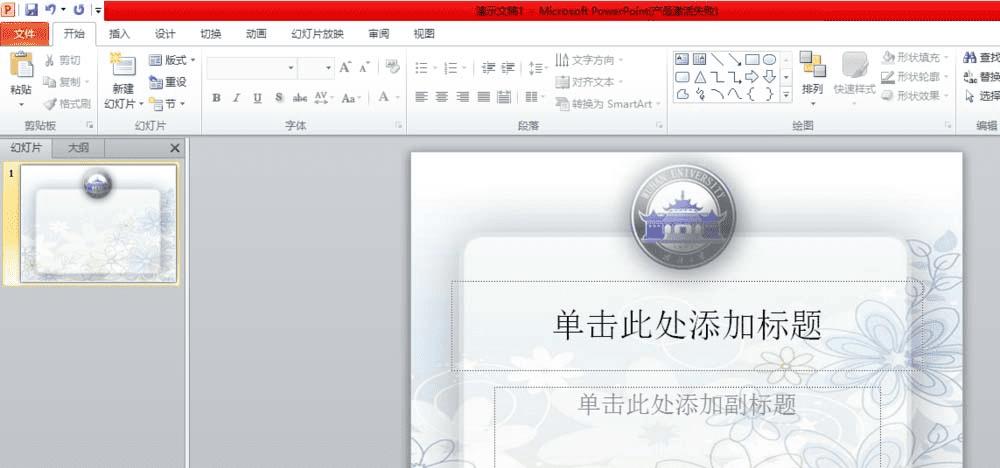Switch to the 幻灯片放映 Slide Show tab
Image resolution: width=1000 pixels, height=468 pixels.
pos(318,34)
